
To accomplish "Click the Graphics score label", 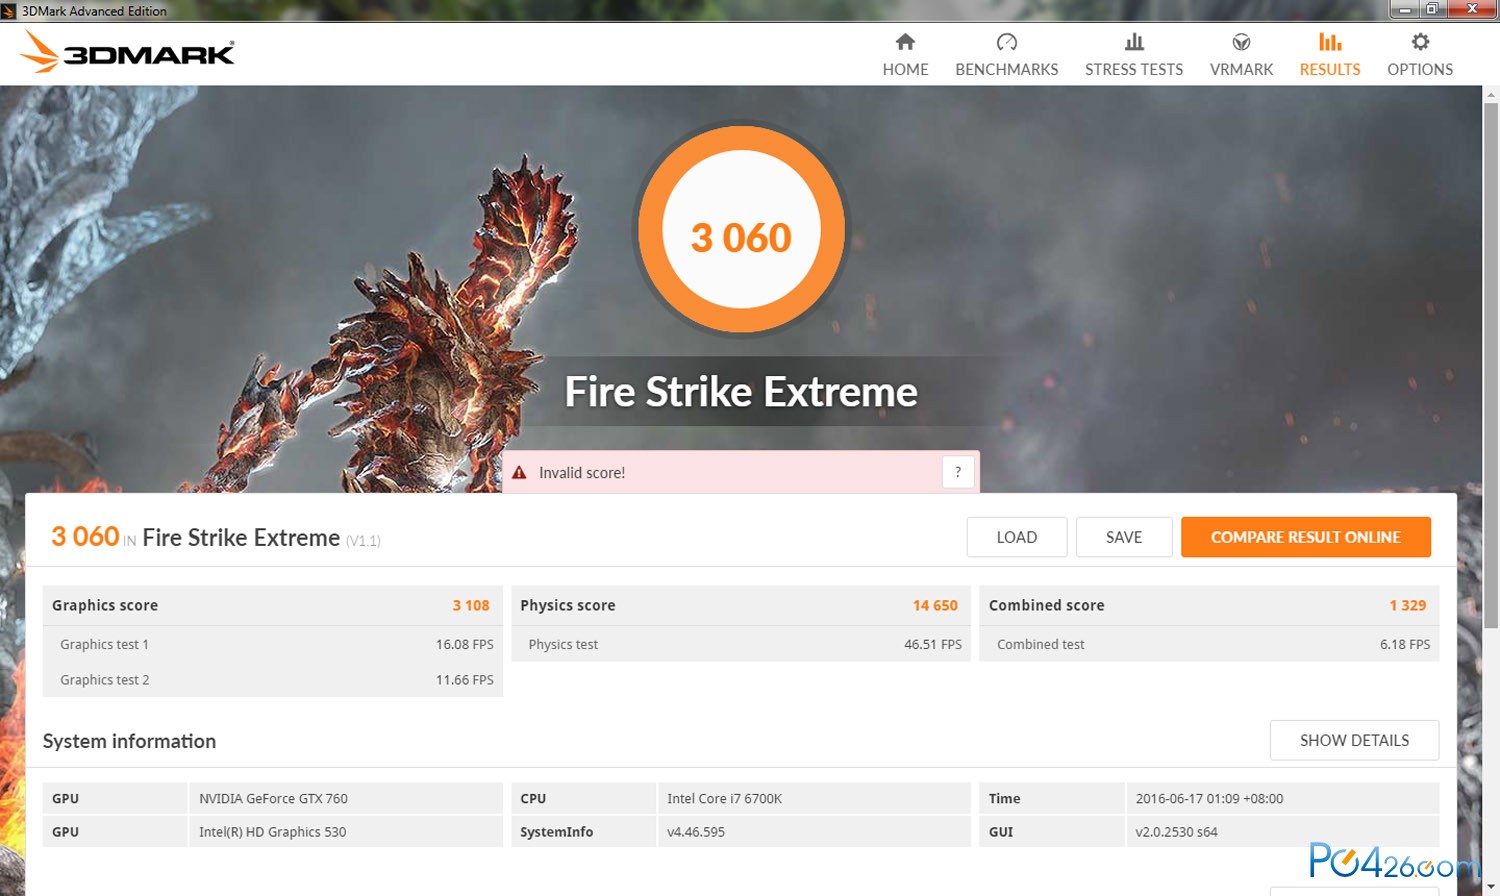I will pyautogui.click(x=105, y=605).
